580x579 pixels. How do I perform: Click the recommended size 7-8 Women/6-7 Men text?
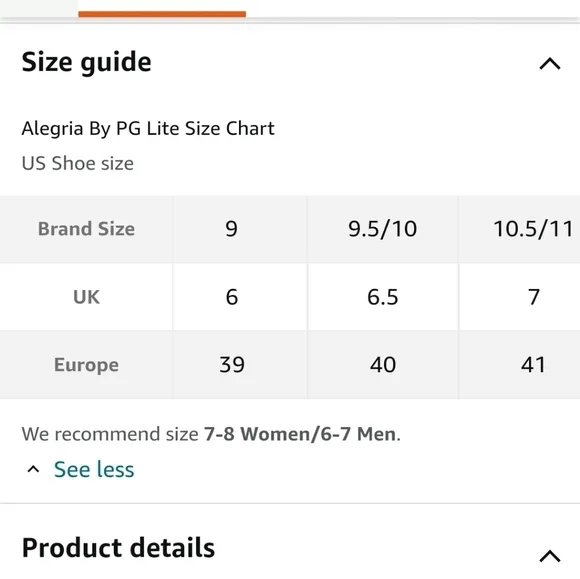point(301,434)
